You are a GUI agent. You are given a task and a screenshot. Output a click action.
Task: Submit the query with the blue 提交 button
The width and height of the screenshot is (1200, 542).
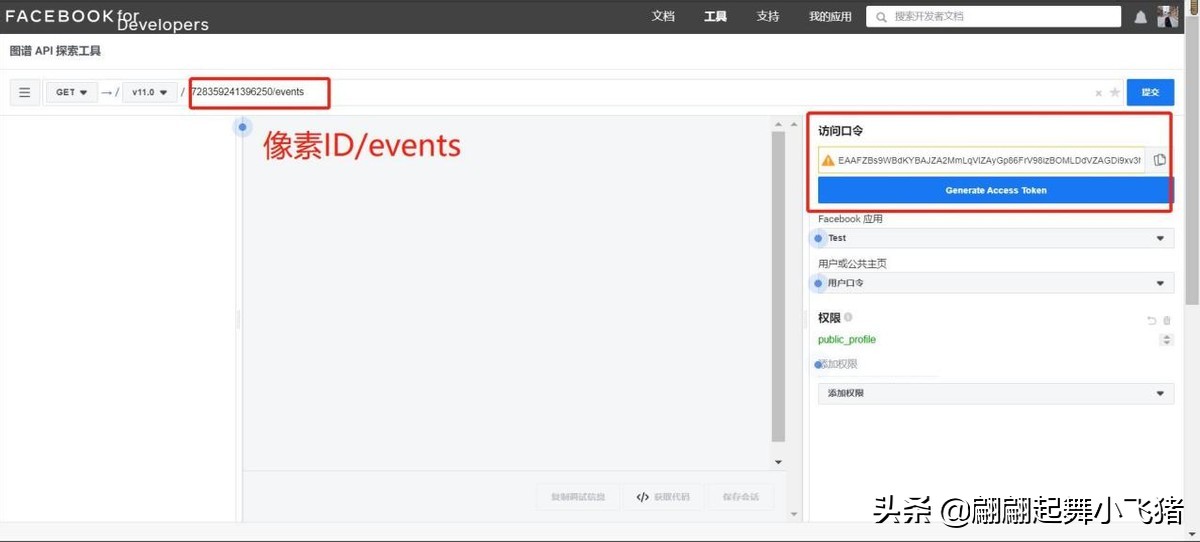1150,92
